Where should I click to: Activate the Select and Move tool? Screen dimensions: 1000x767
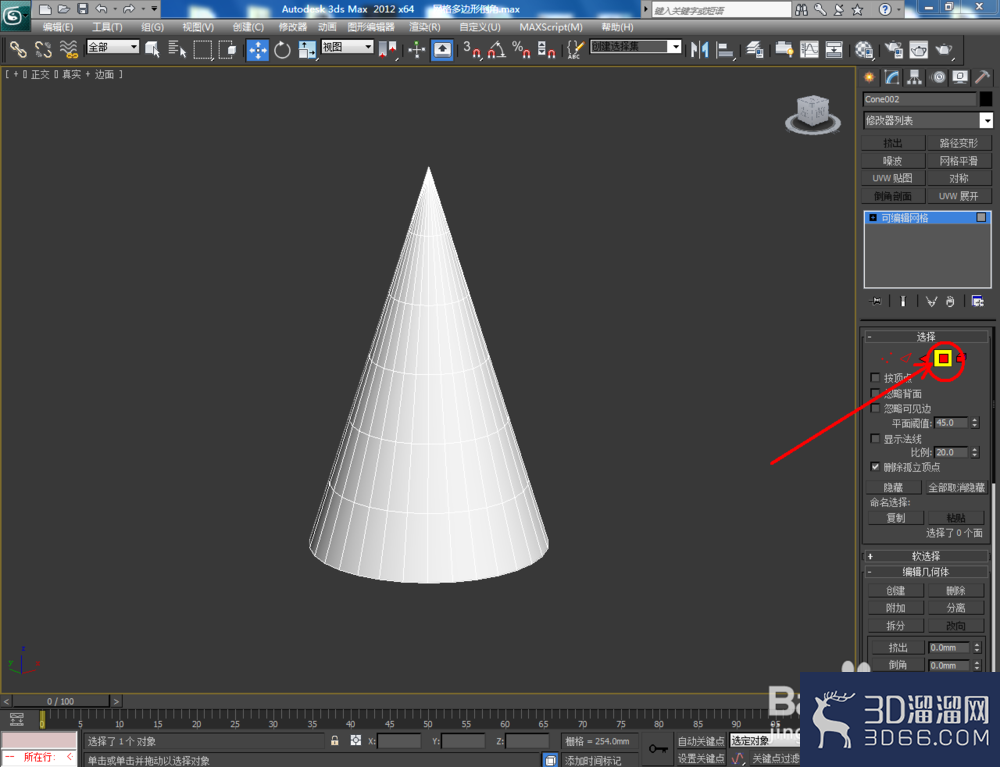(258, 50)
